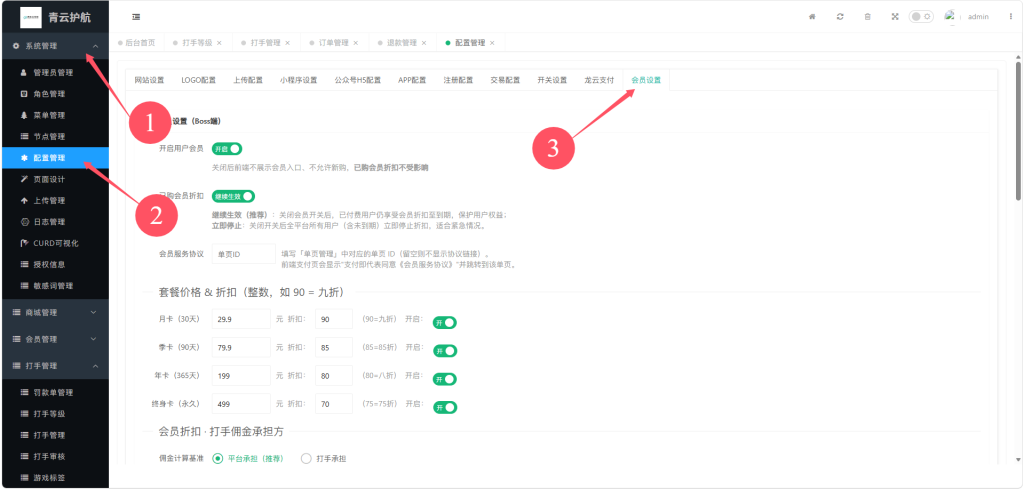Disable the 终身卡 (永久) enable switch
The width and height of the screenshot is (1024, 489).
(445, 408)
